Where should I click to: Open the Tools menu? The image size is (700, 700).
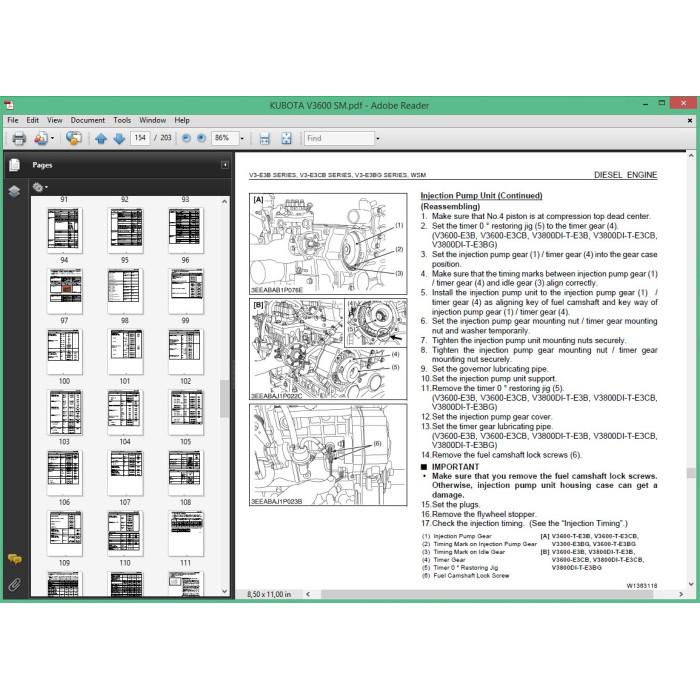click(122, 120)
